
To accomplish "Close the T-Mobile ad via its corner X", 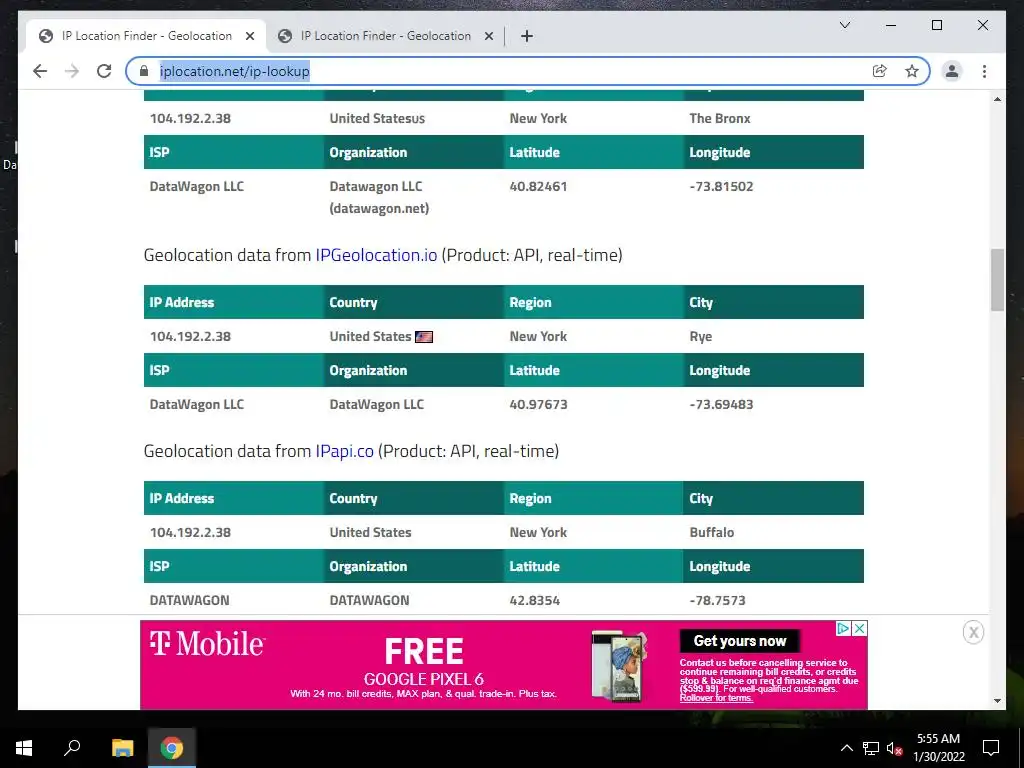I will coord(860,628).
